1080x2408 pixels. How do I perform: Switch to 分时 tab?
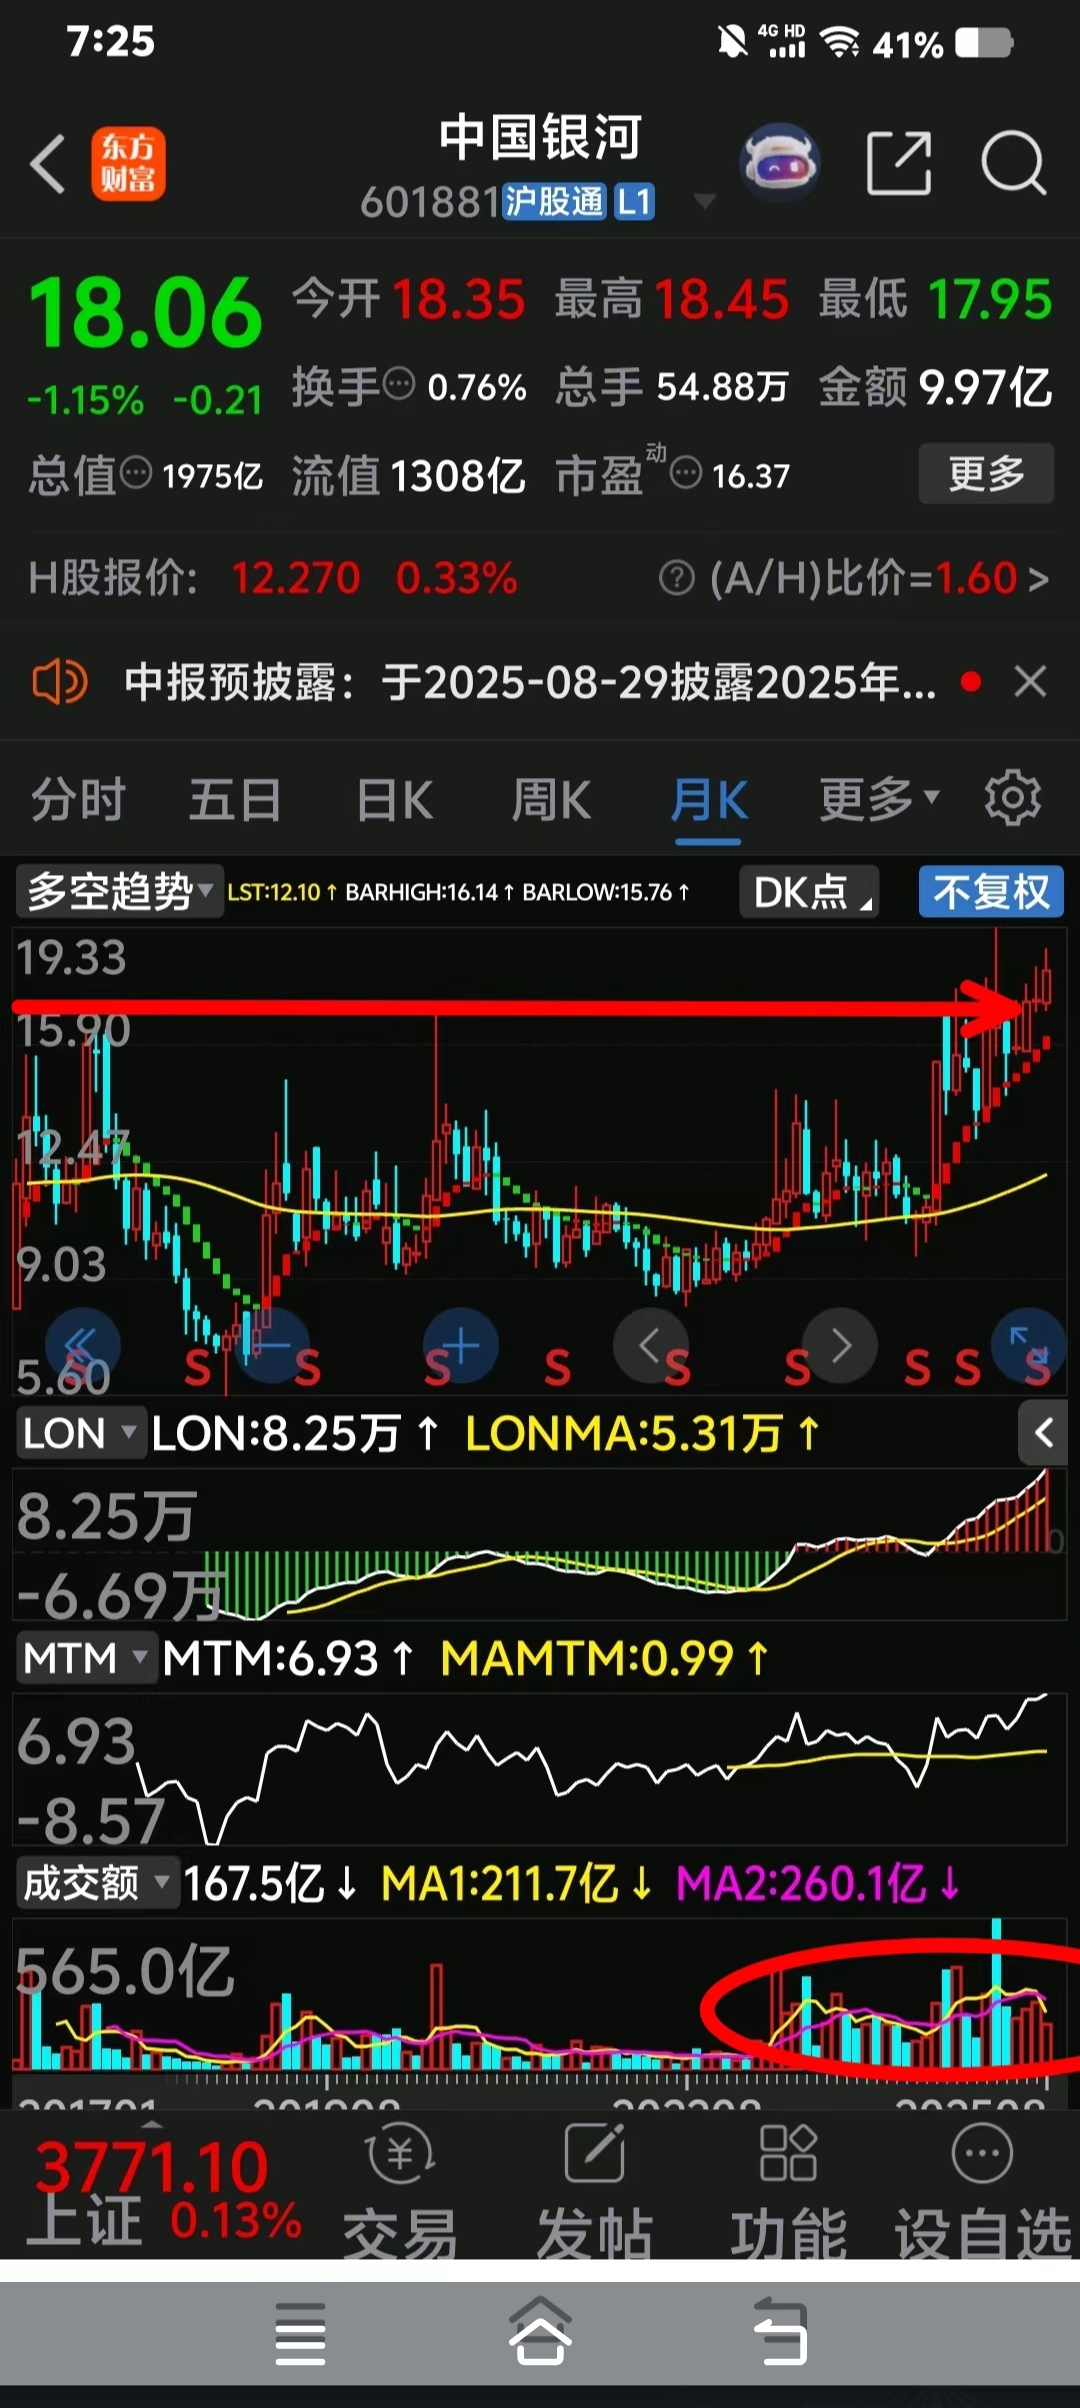point(78,800)
